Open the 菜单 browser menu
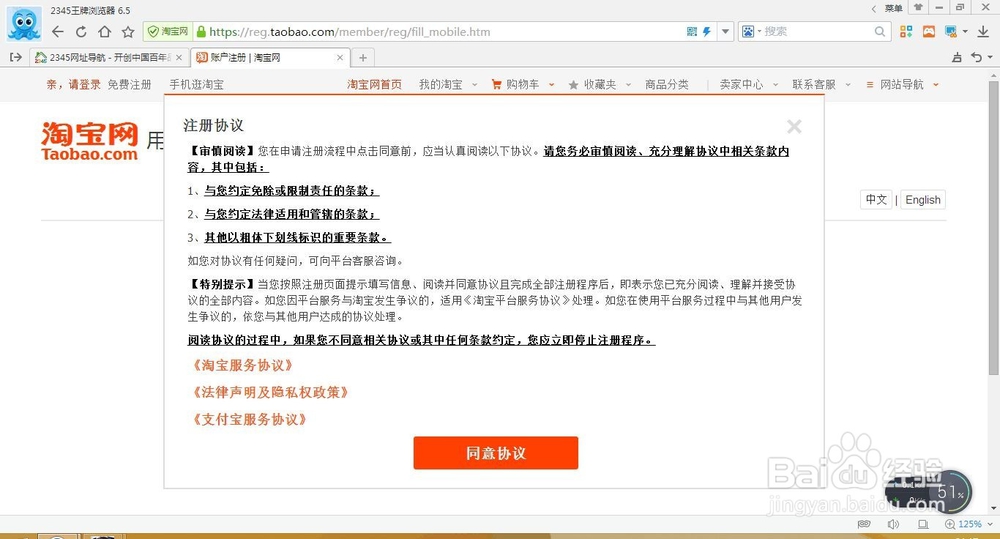The width and height of the screenshot is (1000, 539). coord(893,8)
